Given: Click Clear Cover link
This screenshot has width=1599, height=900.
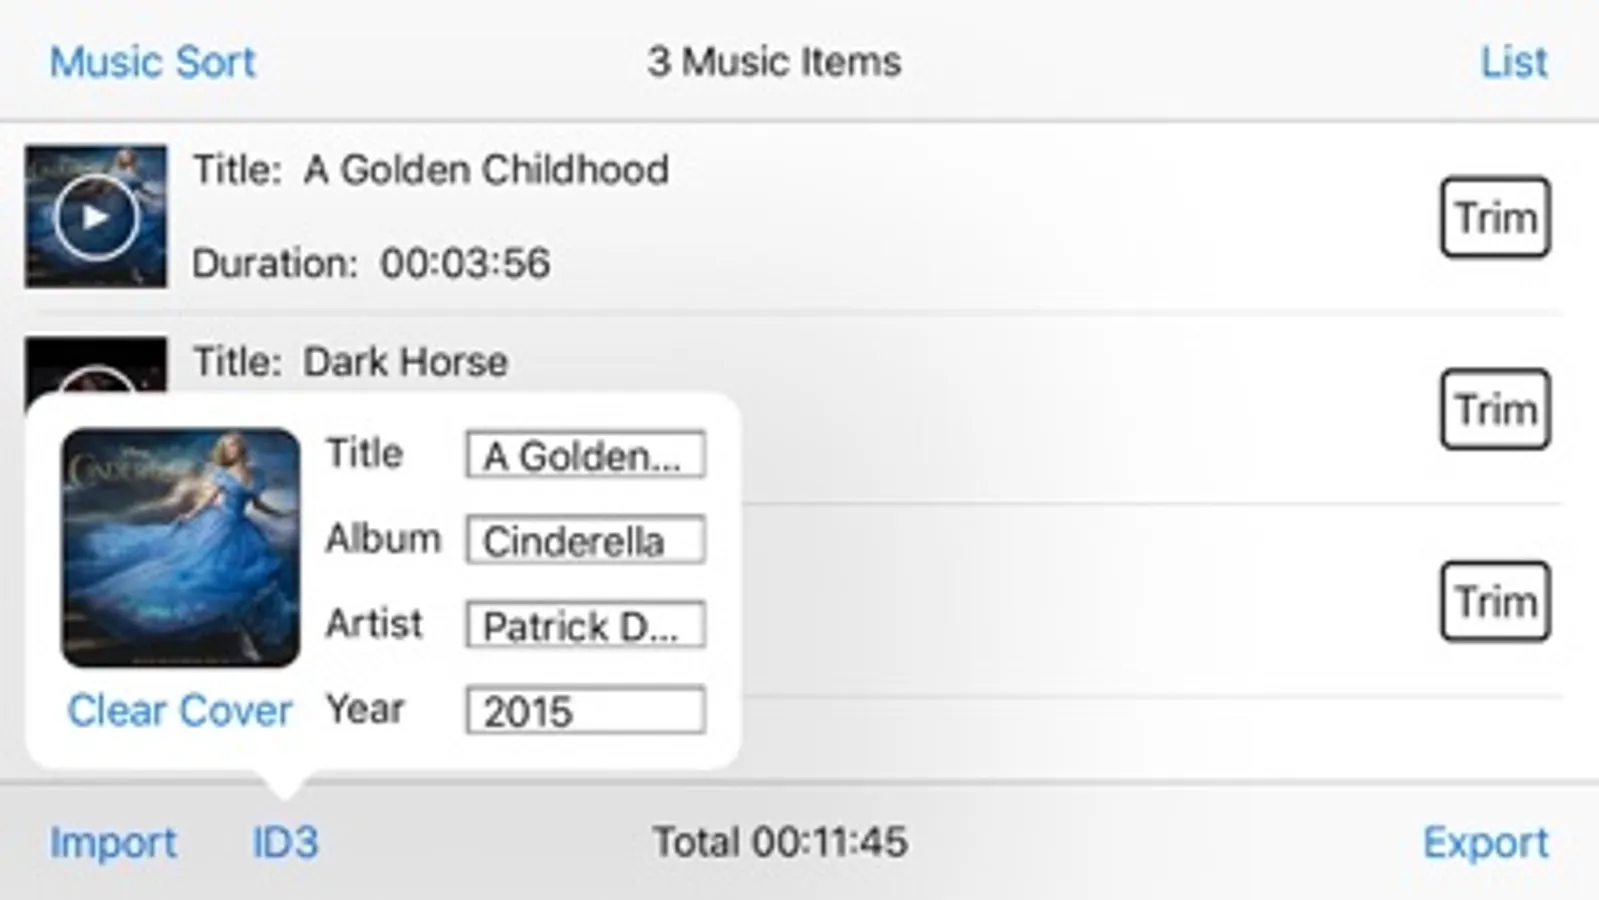Looking at the screenshot, I should point(180,711).
